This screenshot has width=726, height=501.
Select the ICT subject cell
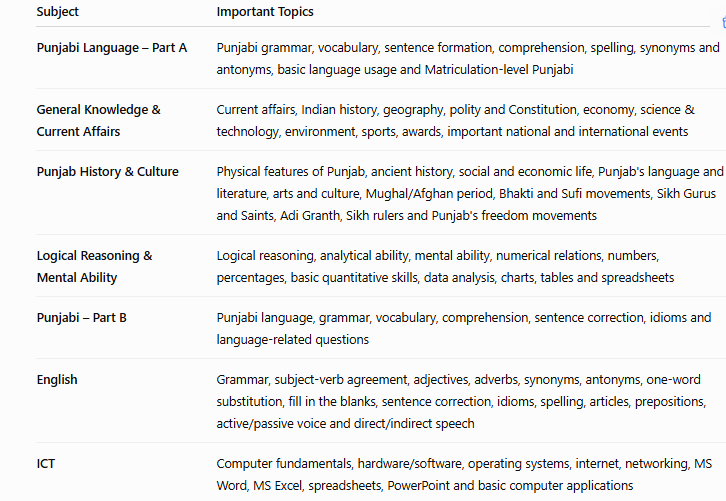pos(46,463)
